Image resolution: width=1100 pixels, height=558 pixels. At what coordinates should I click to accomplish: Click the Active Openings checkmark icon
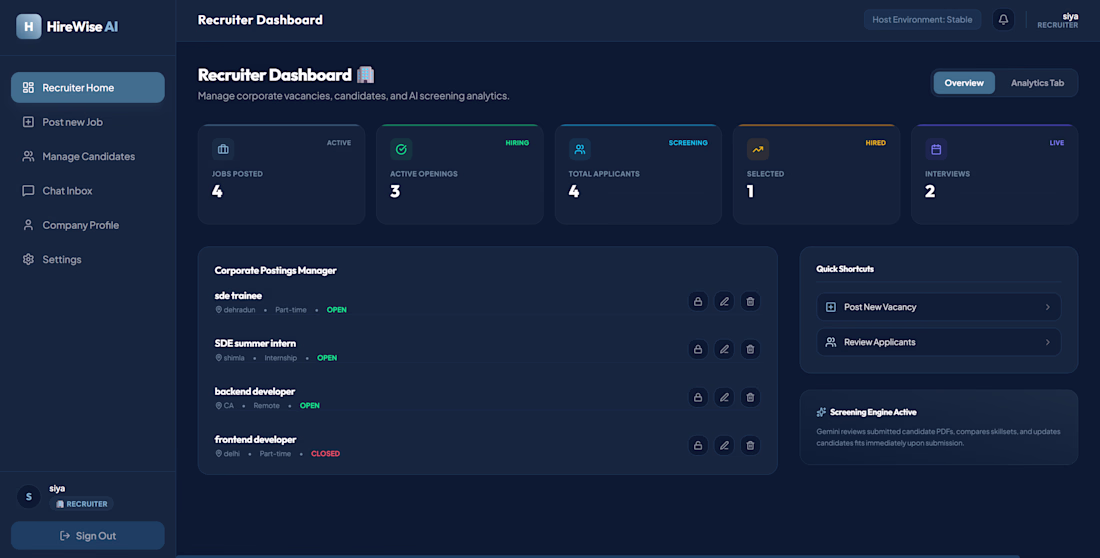(401, 149)
